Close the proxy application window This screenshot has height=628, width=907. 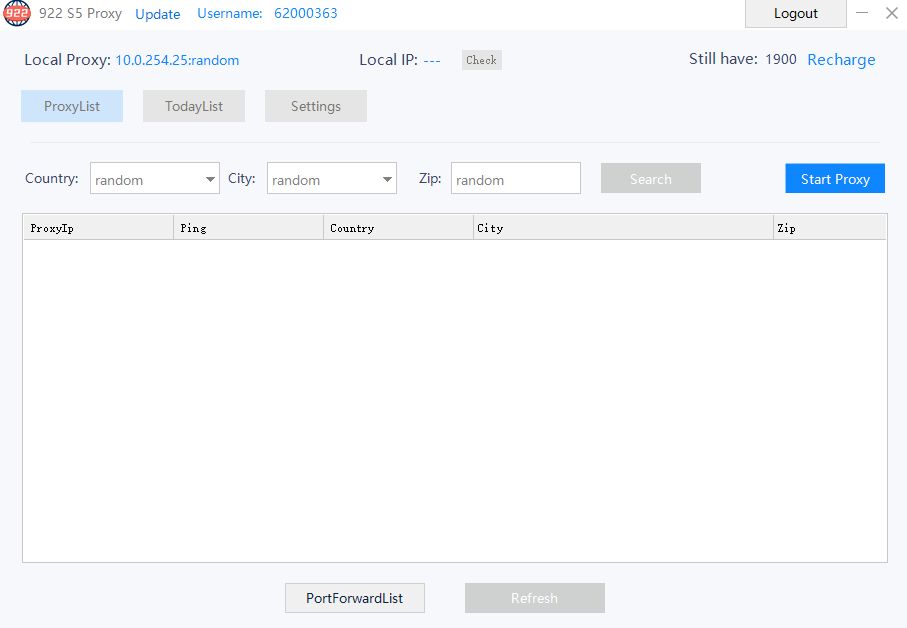point(892,13)
